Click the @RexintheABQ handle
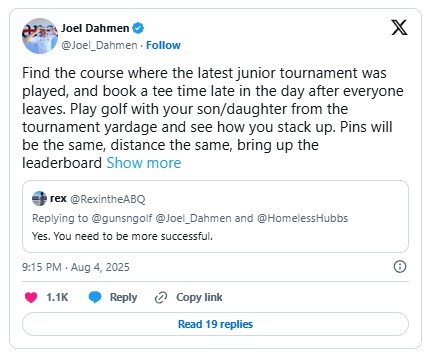433x361 pixels. click(x=108, y=199)
